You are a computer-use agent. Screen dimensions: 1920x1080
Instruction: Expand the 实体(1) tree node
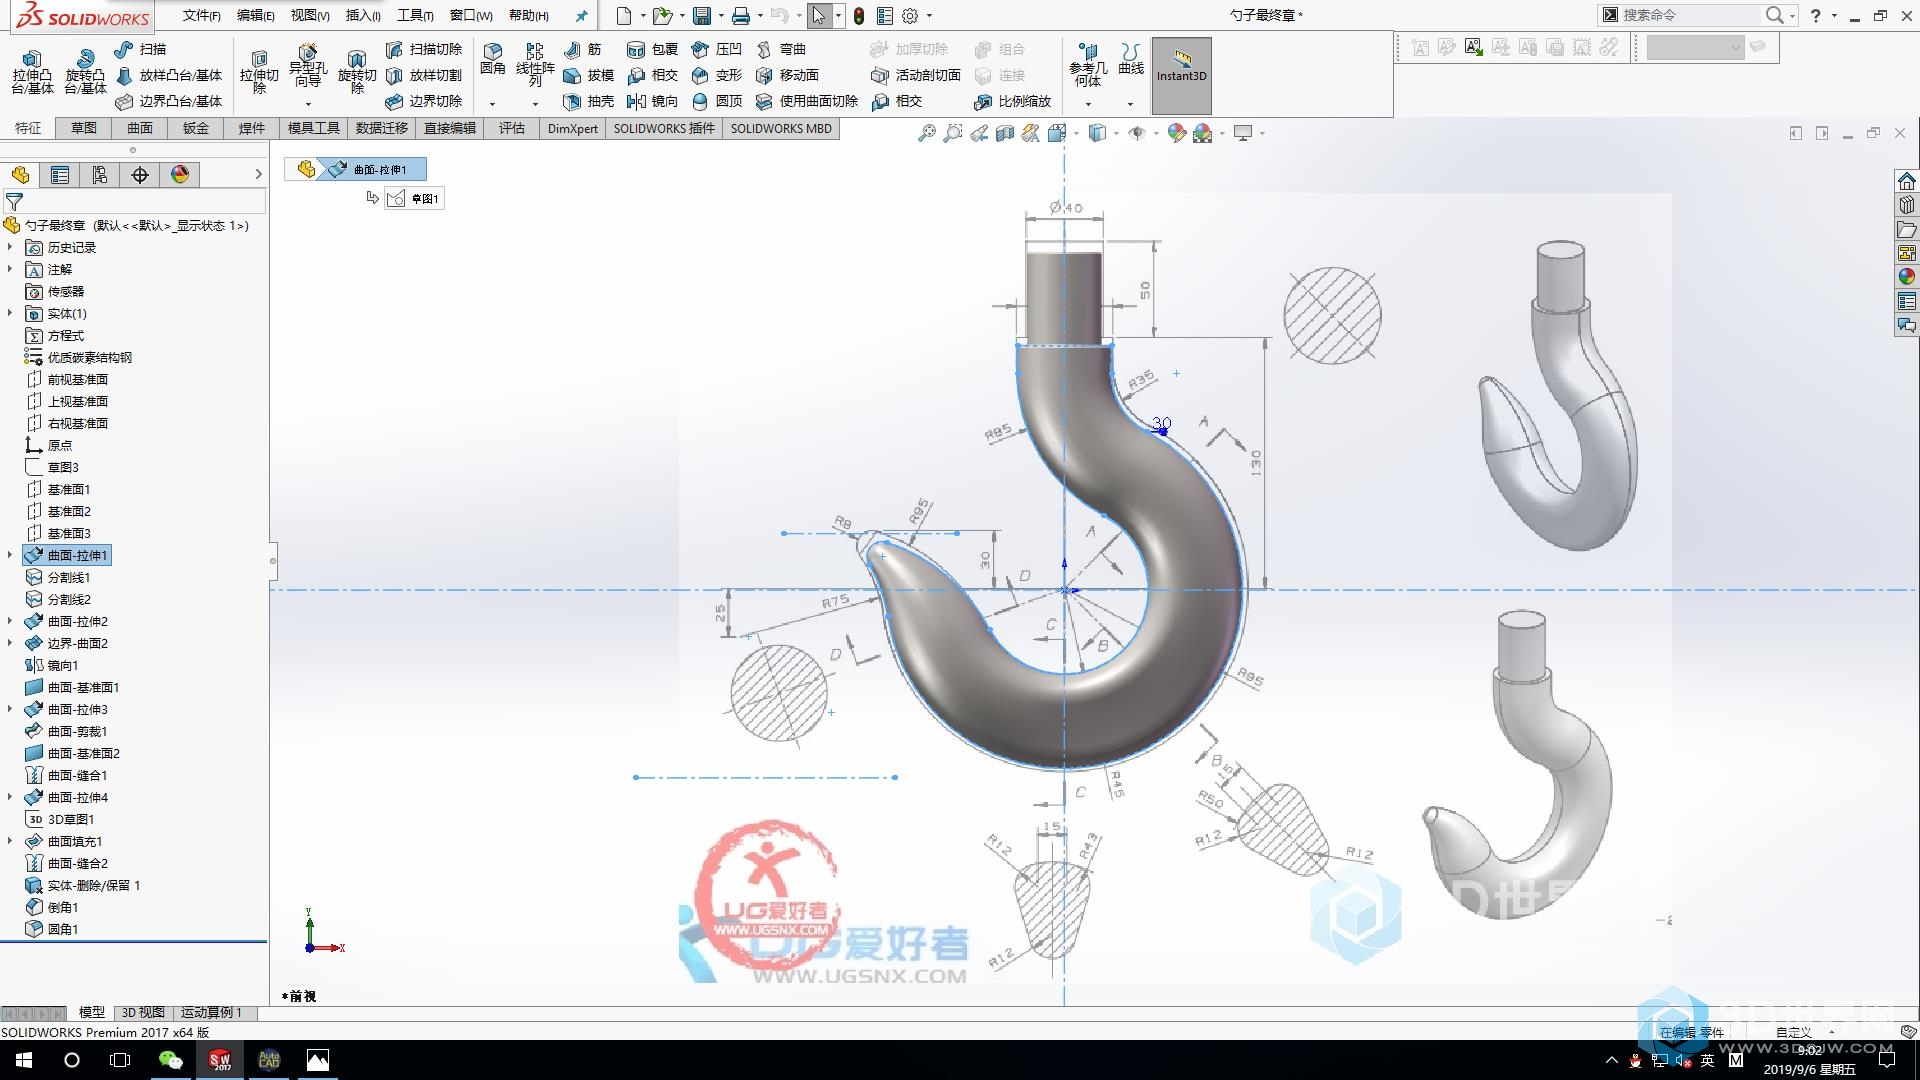10,313
